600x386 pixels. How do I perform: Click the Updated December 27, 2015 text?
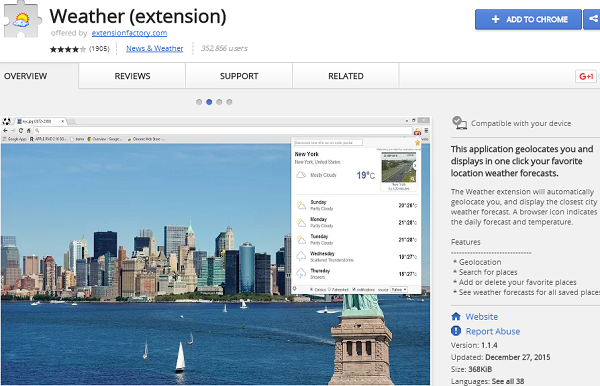tap(500, 357)
